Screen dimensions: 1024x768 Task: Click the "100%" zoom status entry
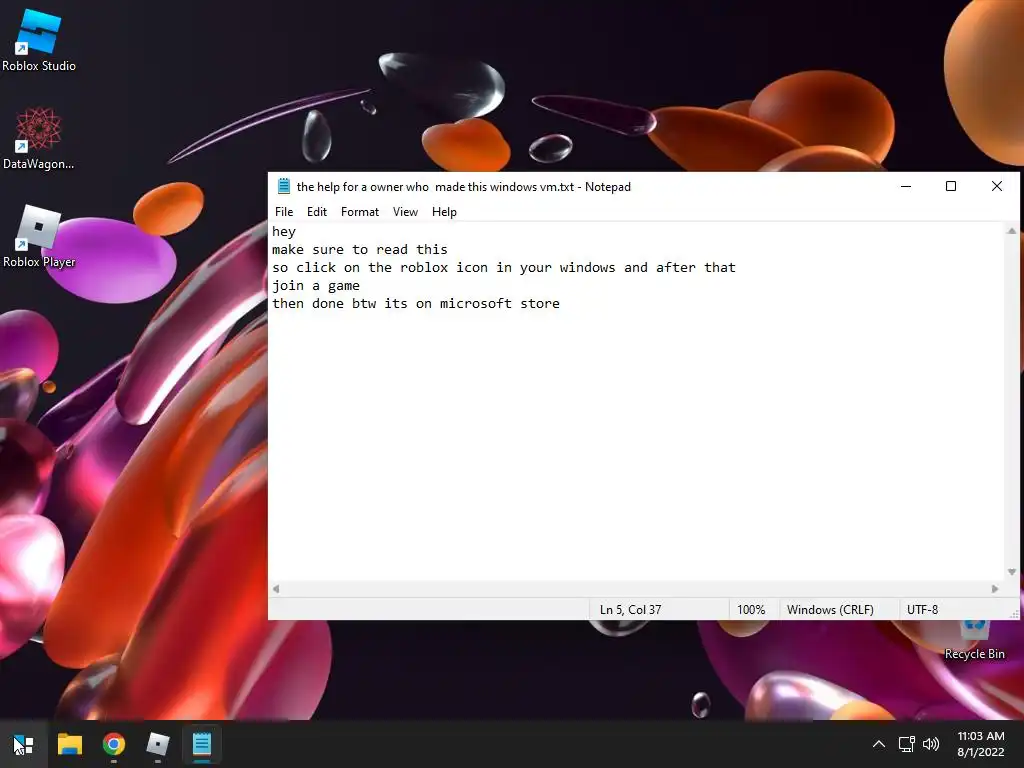[751, 609]
